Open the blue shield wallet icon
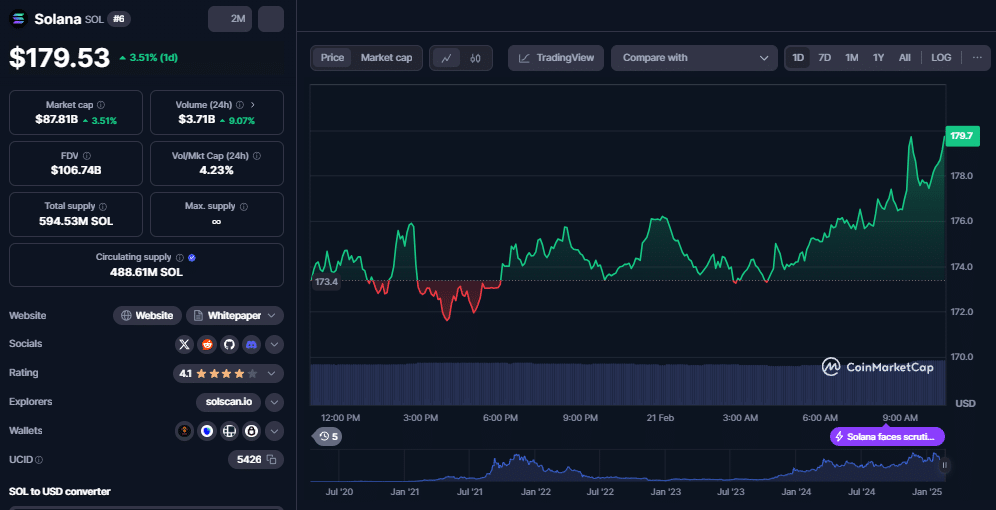 (x=206, y=431)
